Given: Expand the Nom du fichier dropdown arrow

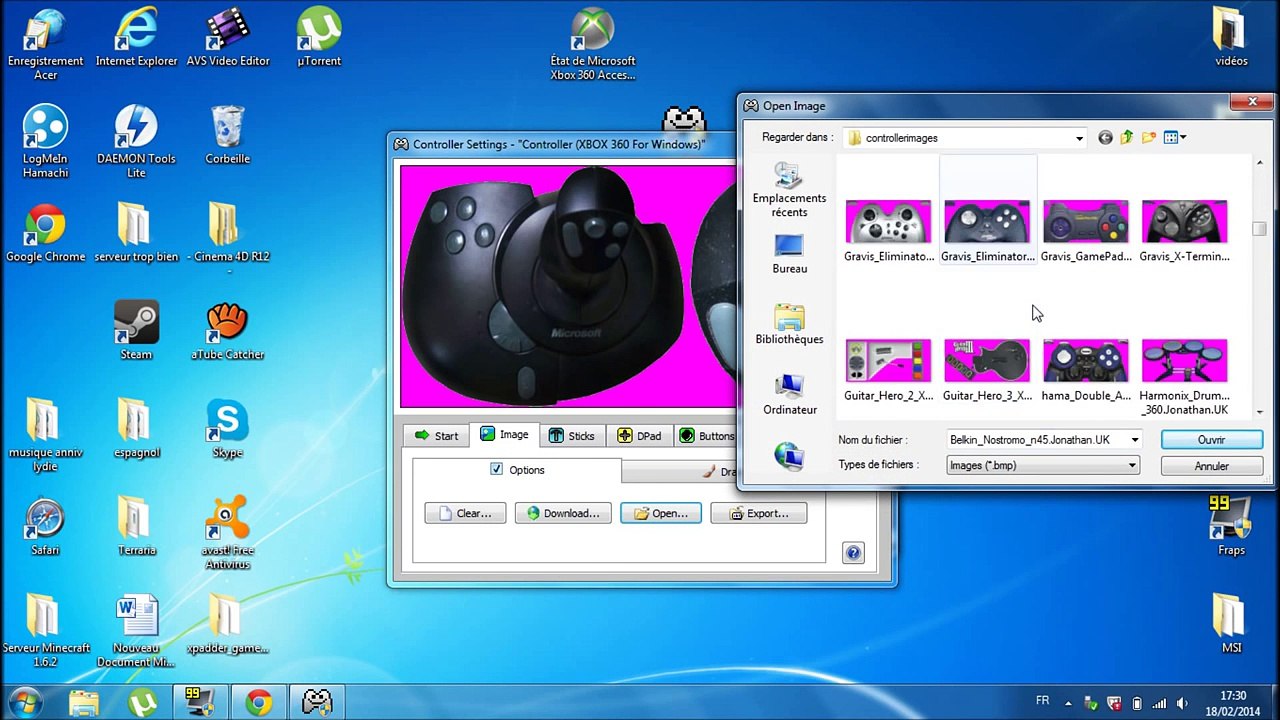Looking at the screenshot, I should point(1134,440).
